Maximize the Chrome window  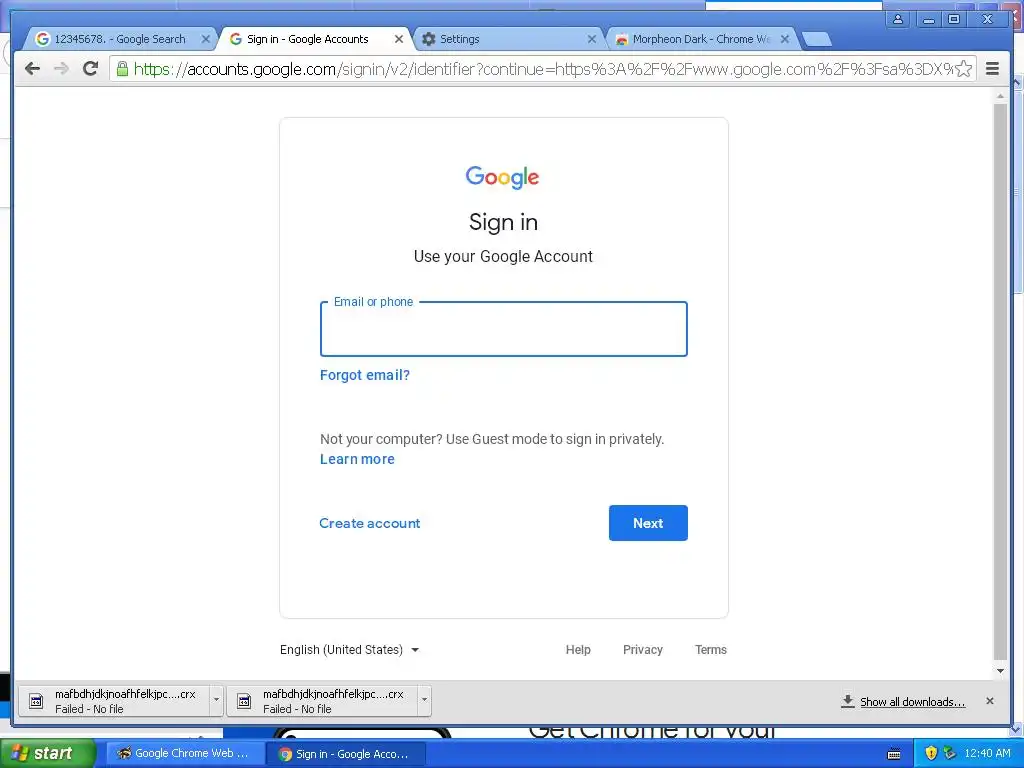pyautogui.click(x=954, y=19)
